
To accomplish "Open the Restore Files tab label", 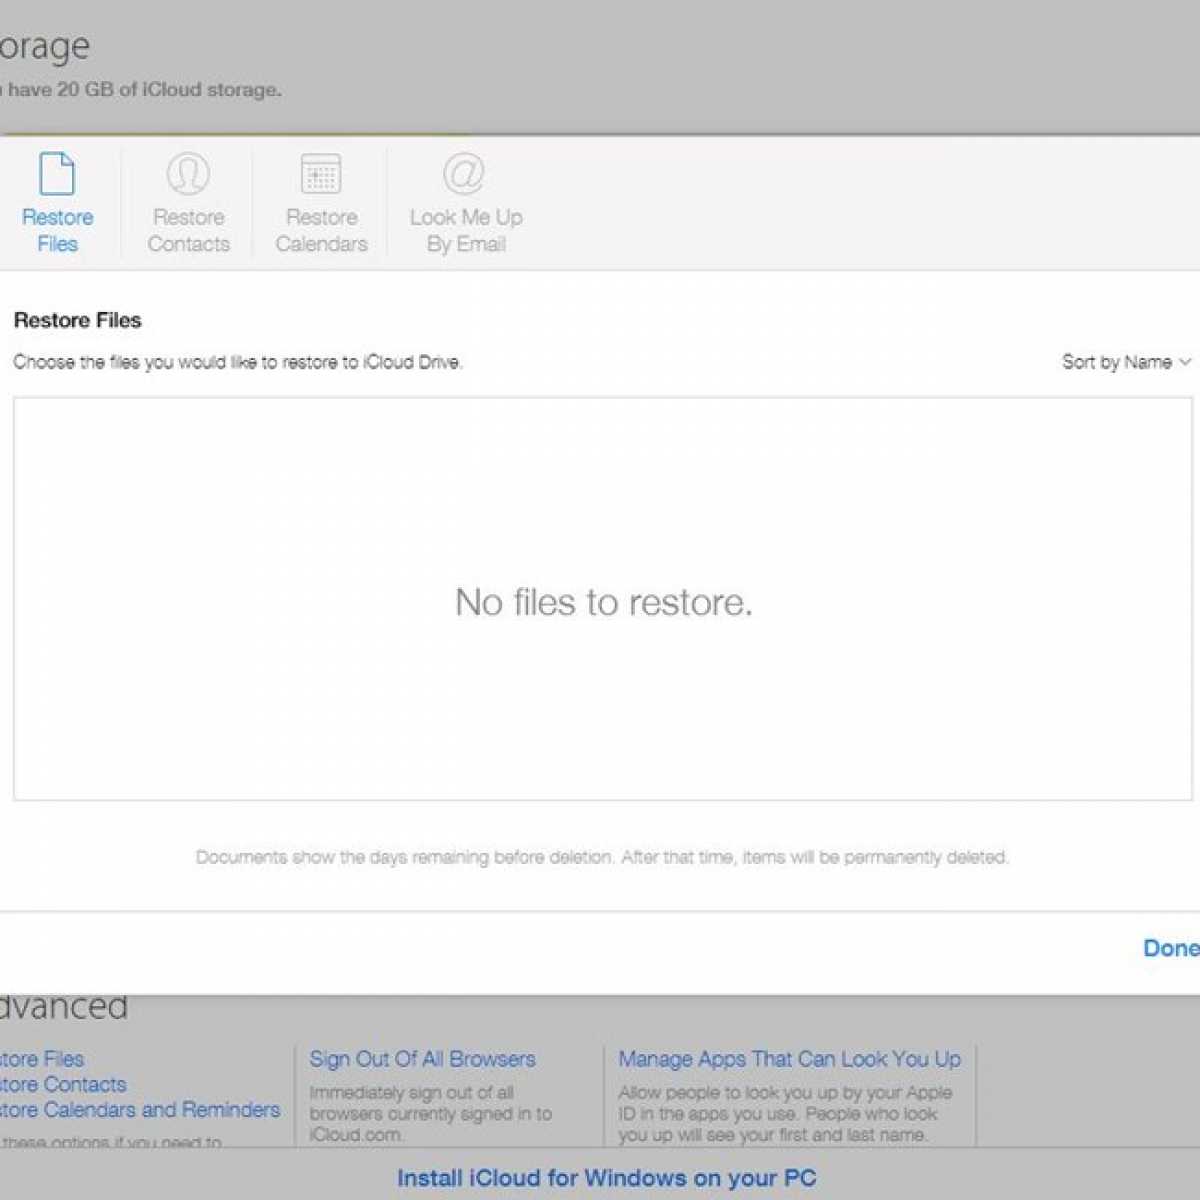I will [x=57, y=230].
